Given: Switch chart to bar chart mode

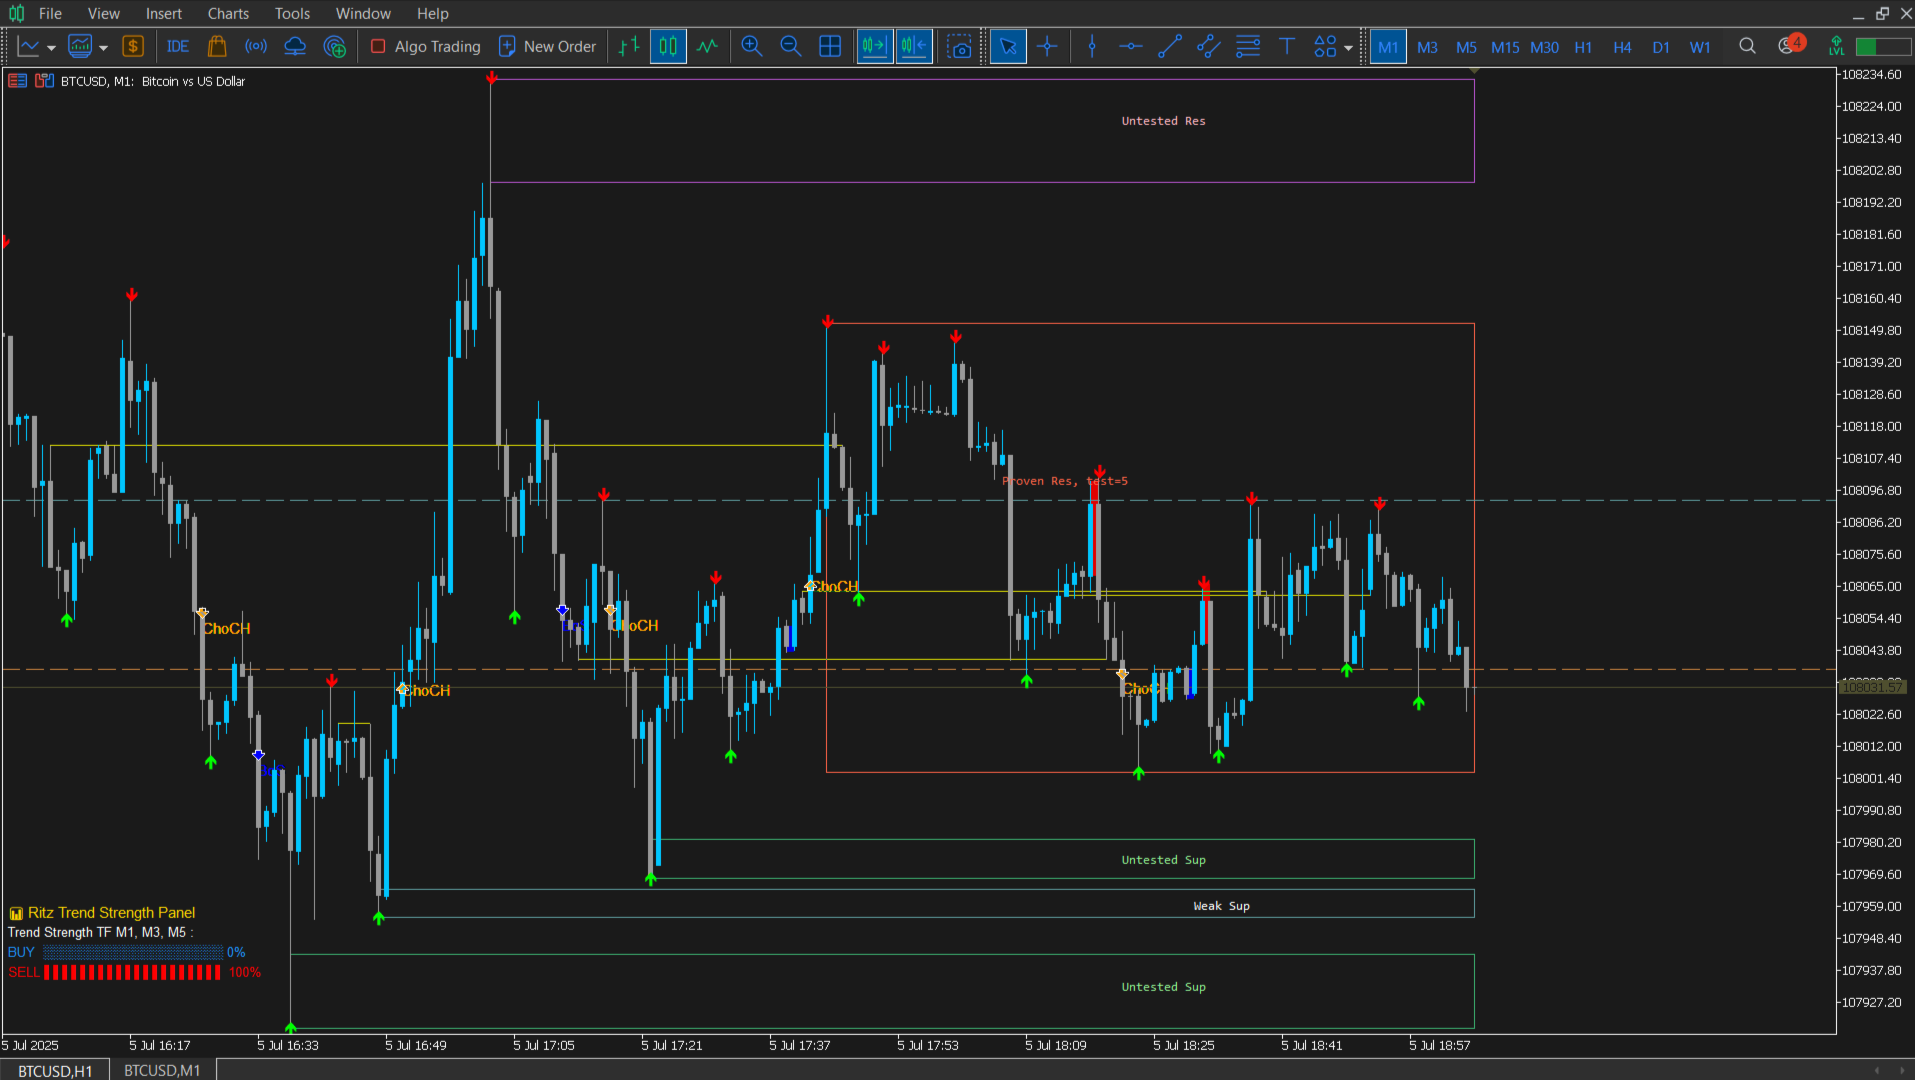Looking at the screenshot, I should click(x=629, y=47).
